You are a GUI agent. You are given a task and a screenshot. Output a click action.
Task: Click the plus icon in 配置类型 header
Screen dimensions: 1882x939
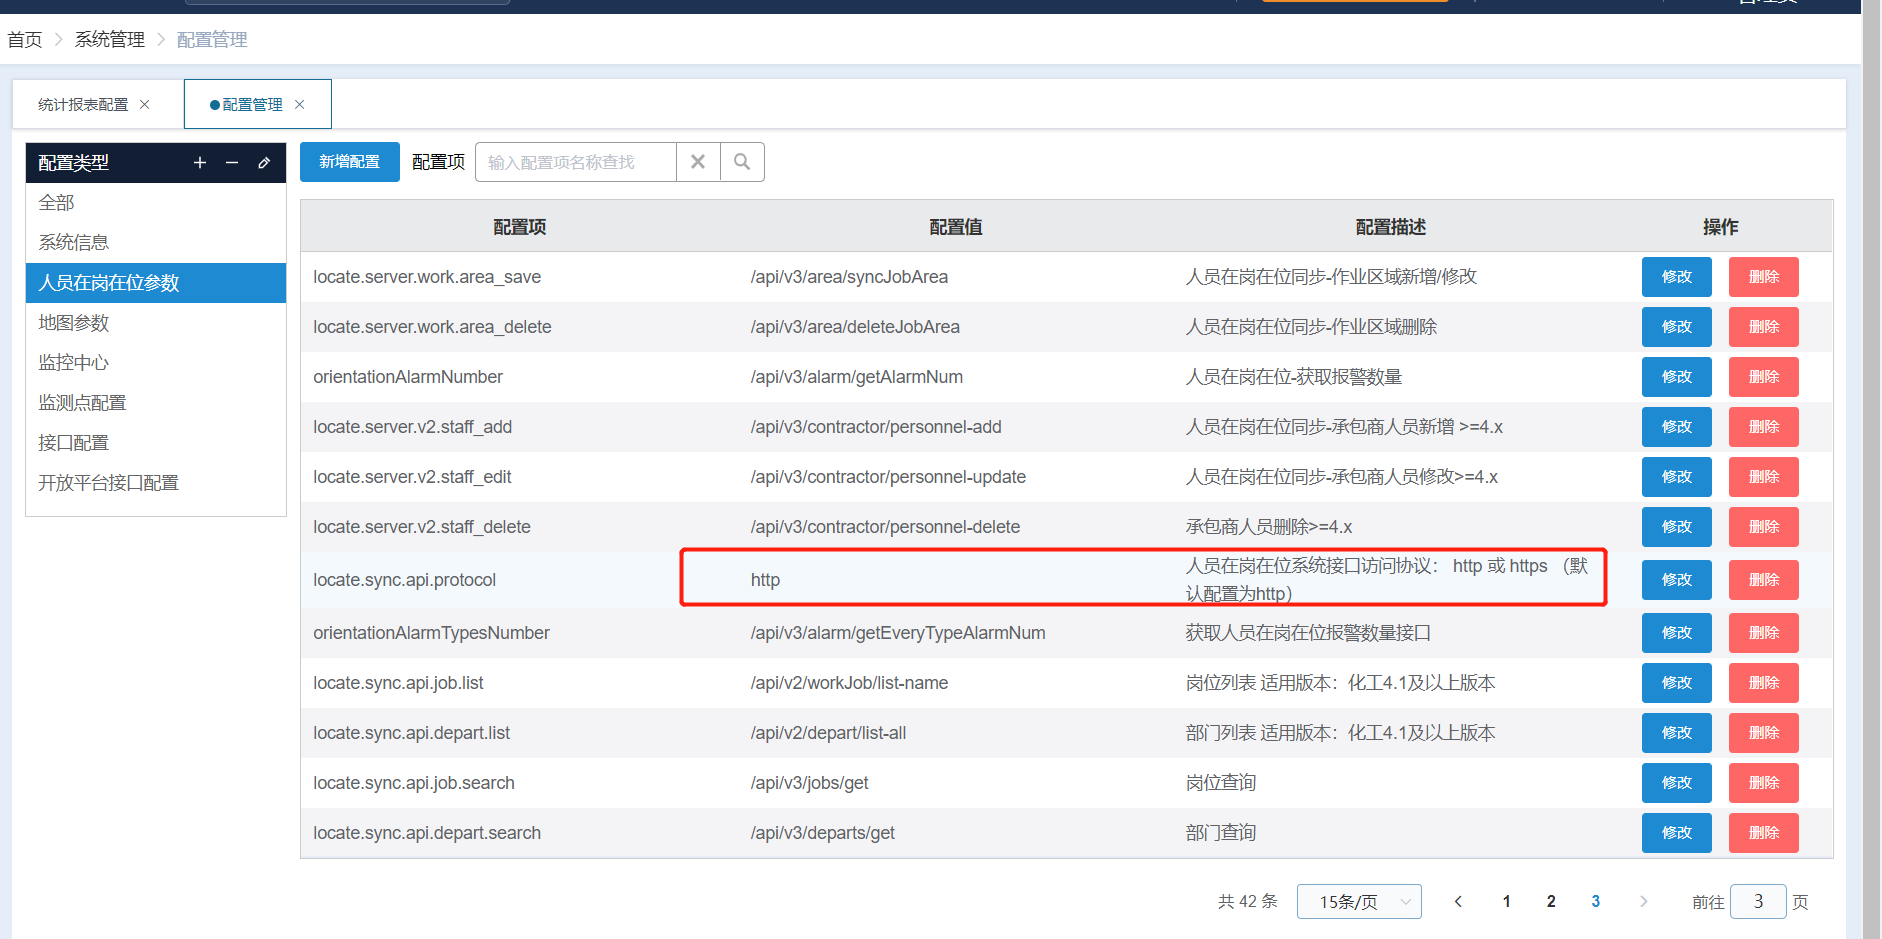pos(200,163)
